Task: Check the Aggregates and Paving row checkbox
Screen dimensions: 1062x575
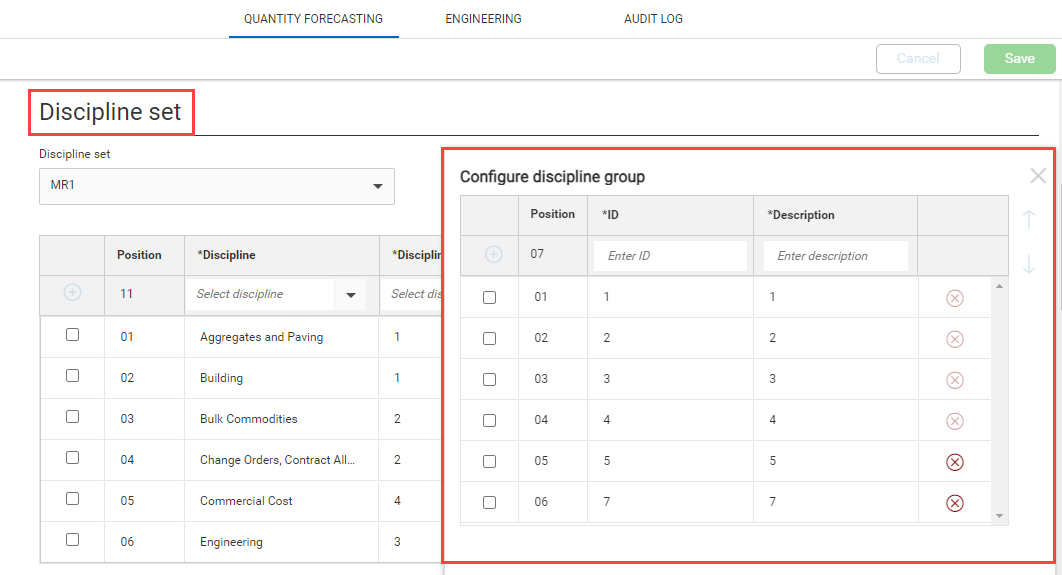Action: click(x=72, y=335)
